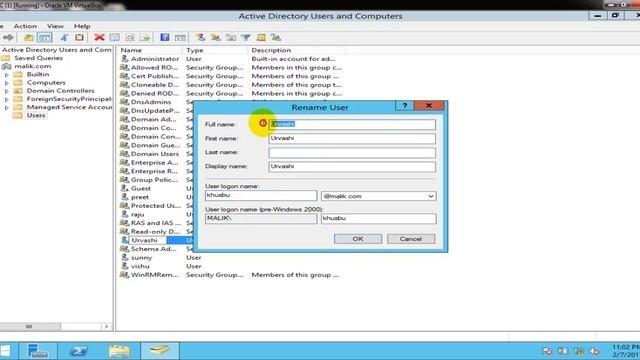Open Server Manager from the taskbar
This screenshot has width=640, height=360.
click(x=38, y=351)
